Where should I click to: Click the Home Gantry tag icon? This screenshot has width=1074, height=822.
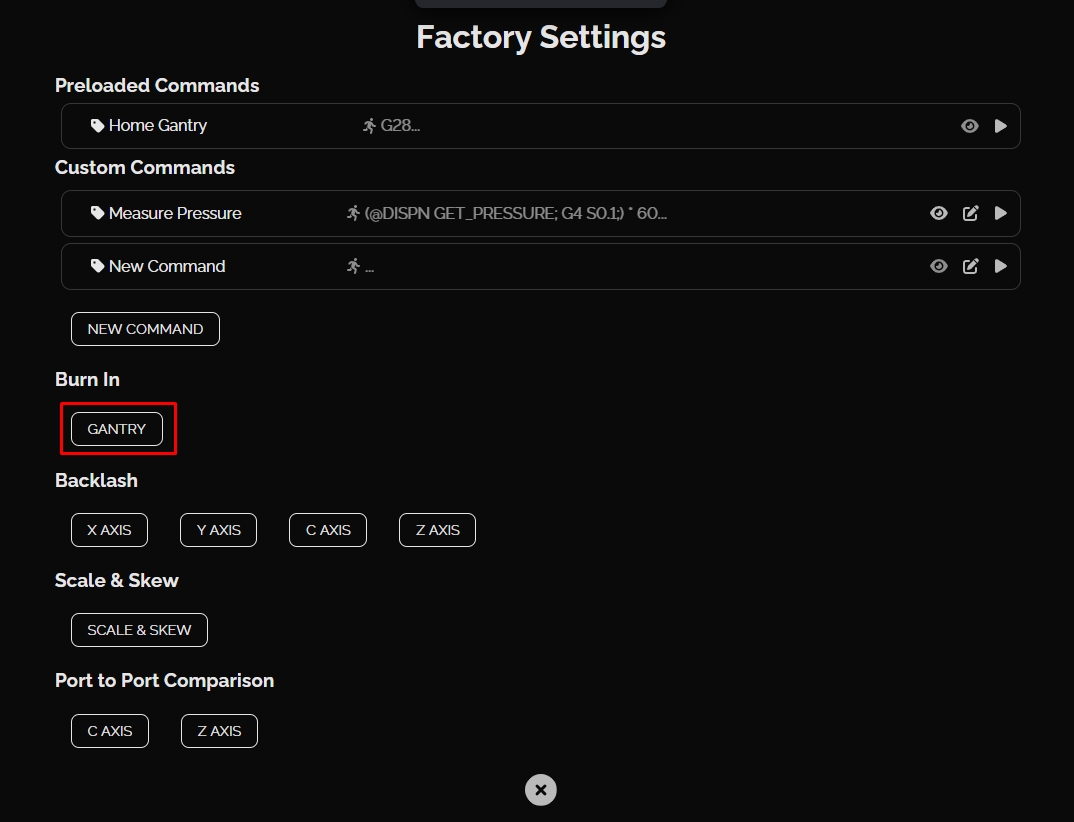pos(97,126)
